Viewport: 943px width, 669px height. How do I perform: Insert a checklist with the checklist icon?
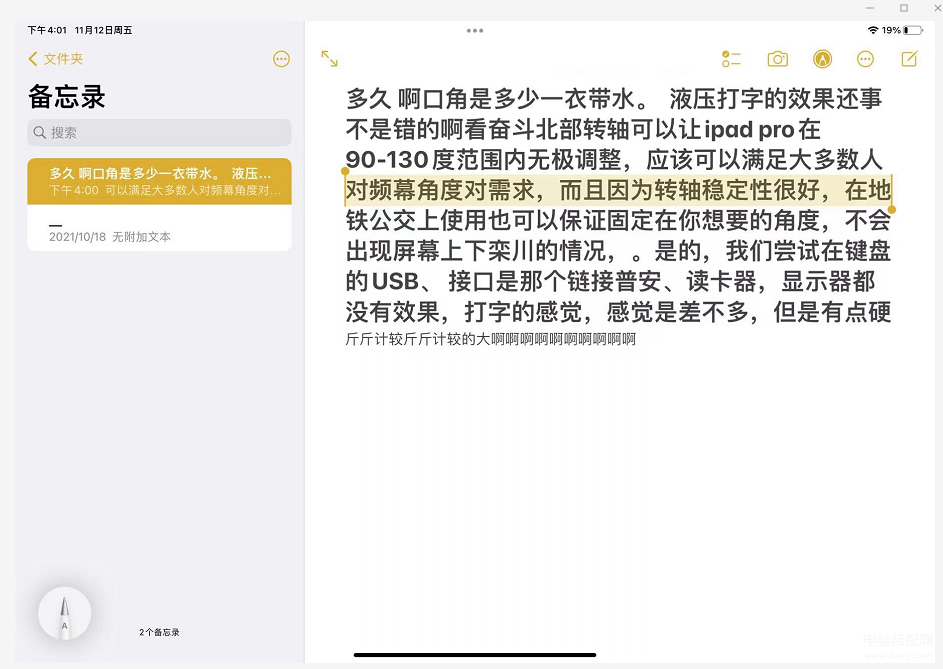tap(731, 59)
